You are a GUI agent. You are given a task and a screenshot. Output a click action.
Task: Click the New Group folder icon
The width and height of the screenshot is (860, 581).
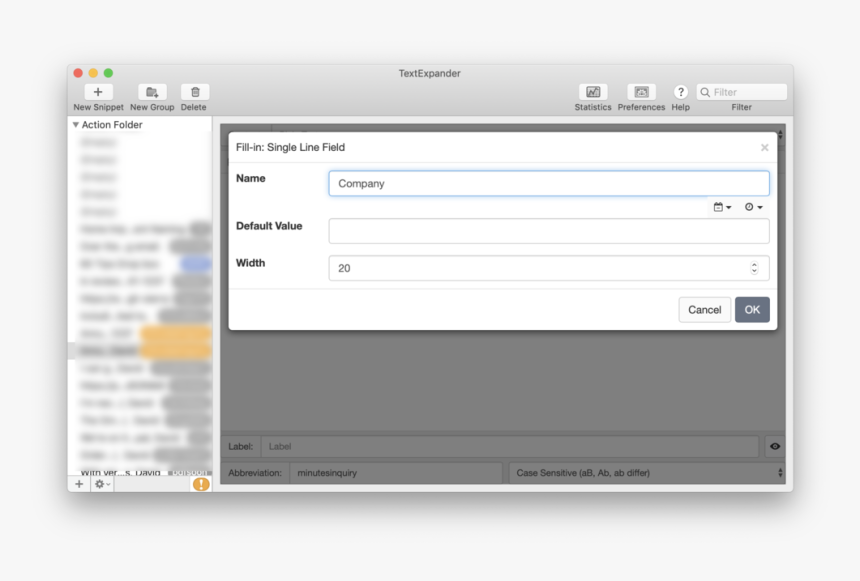point(152,92)
